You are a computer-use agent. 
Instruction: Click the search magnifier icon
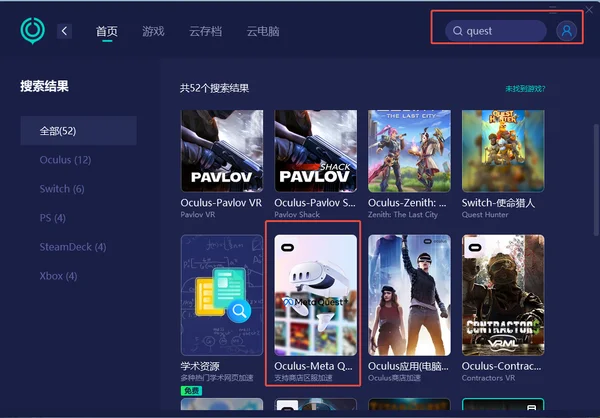(458, 31)
